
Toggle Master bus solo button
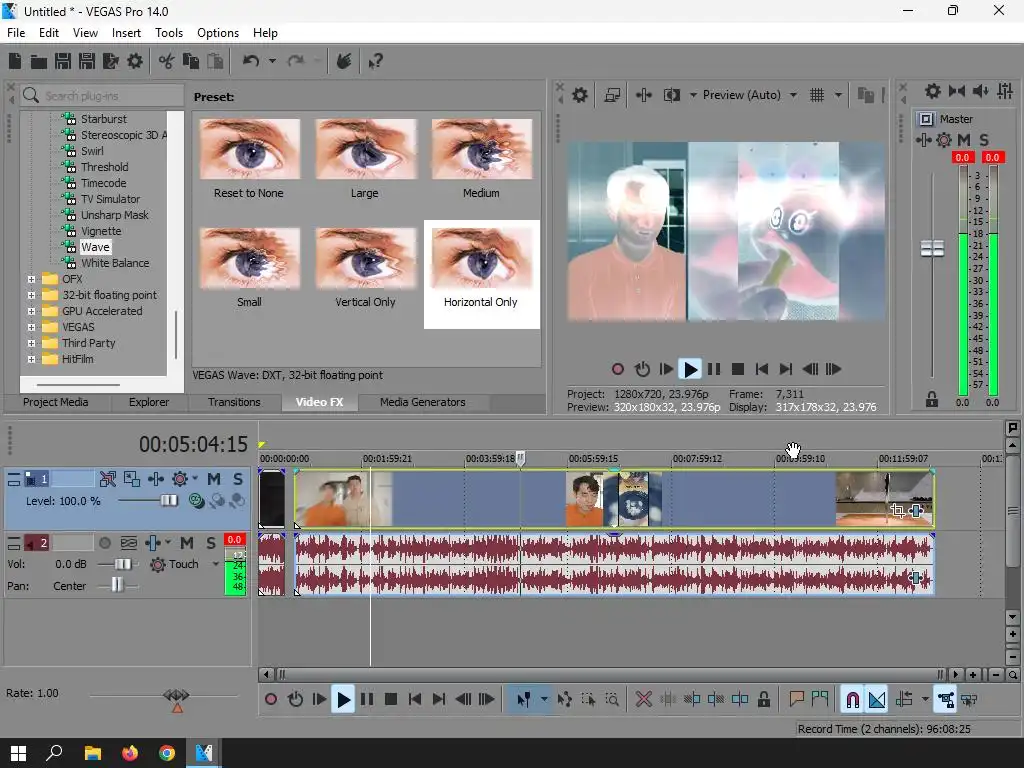click(x=984, y=140)
